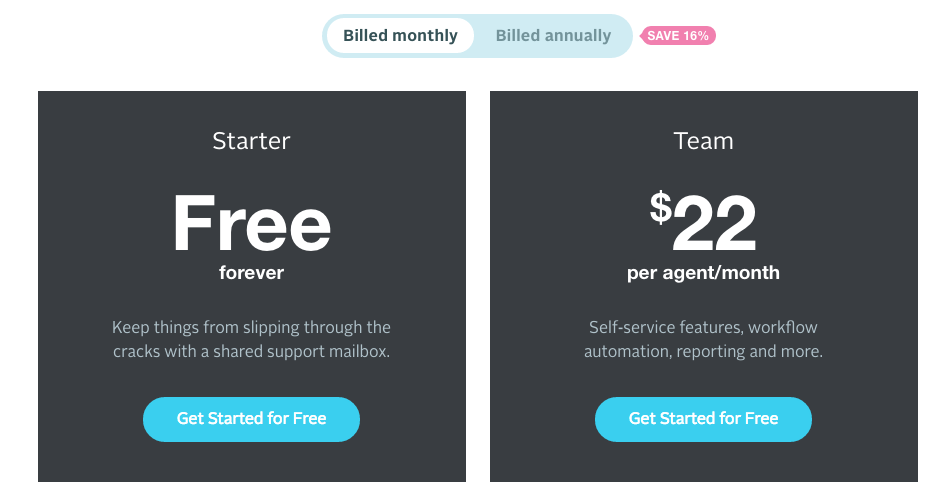
Task: Click 'automation, reporting and more' text line
Action: click(703, 352)
